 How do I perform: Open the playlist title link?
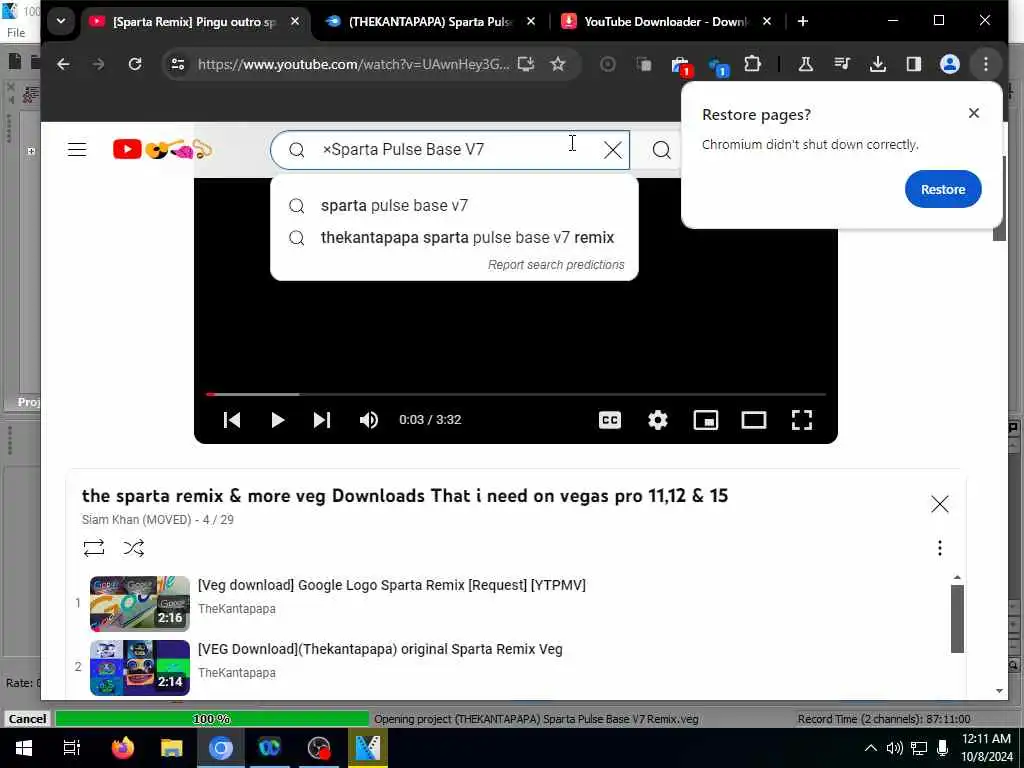click(405, 496)
